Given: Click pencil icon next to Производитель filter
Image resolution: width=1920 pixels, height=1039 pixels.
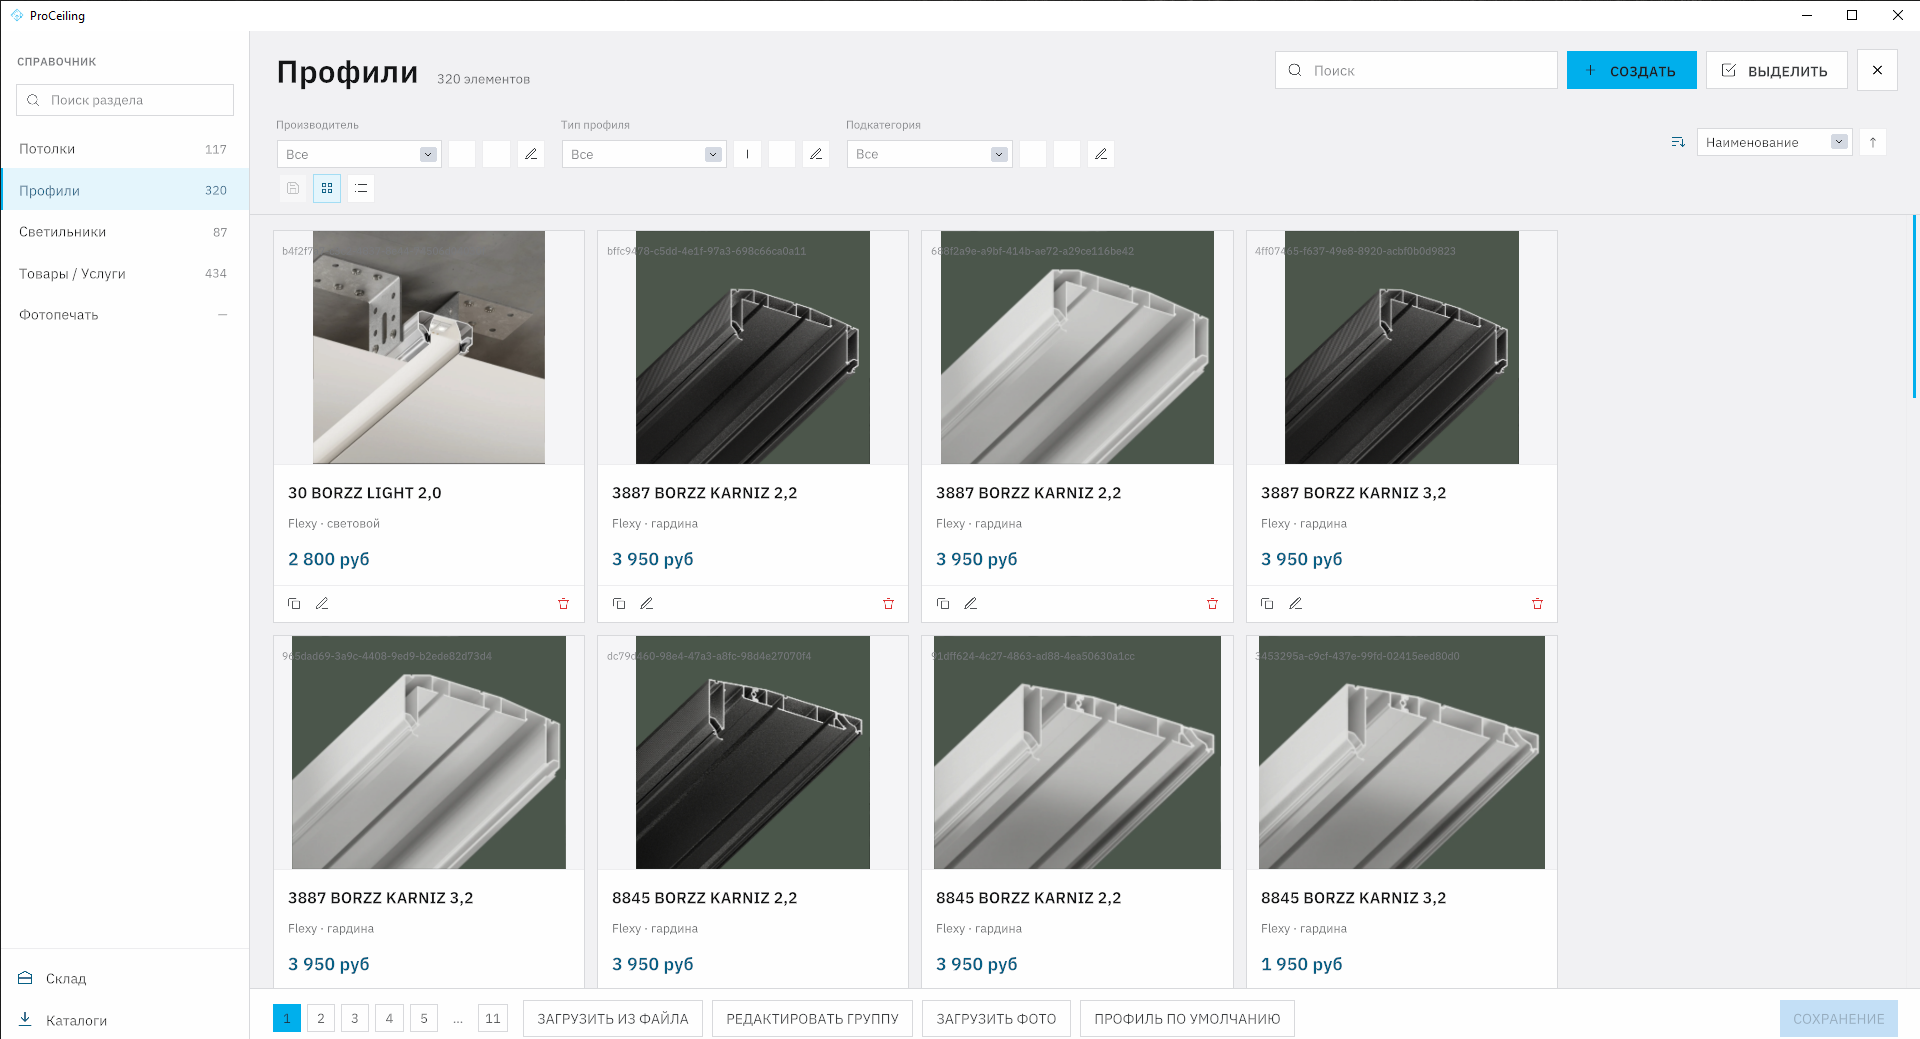Looking at the screenshot, I should (x=531, y=154).
